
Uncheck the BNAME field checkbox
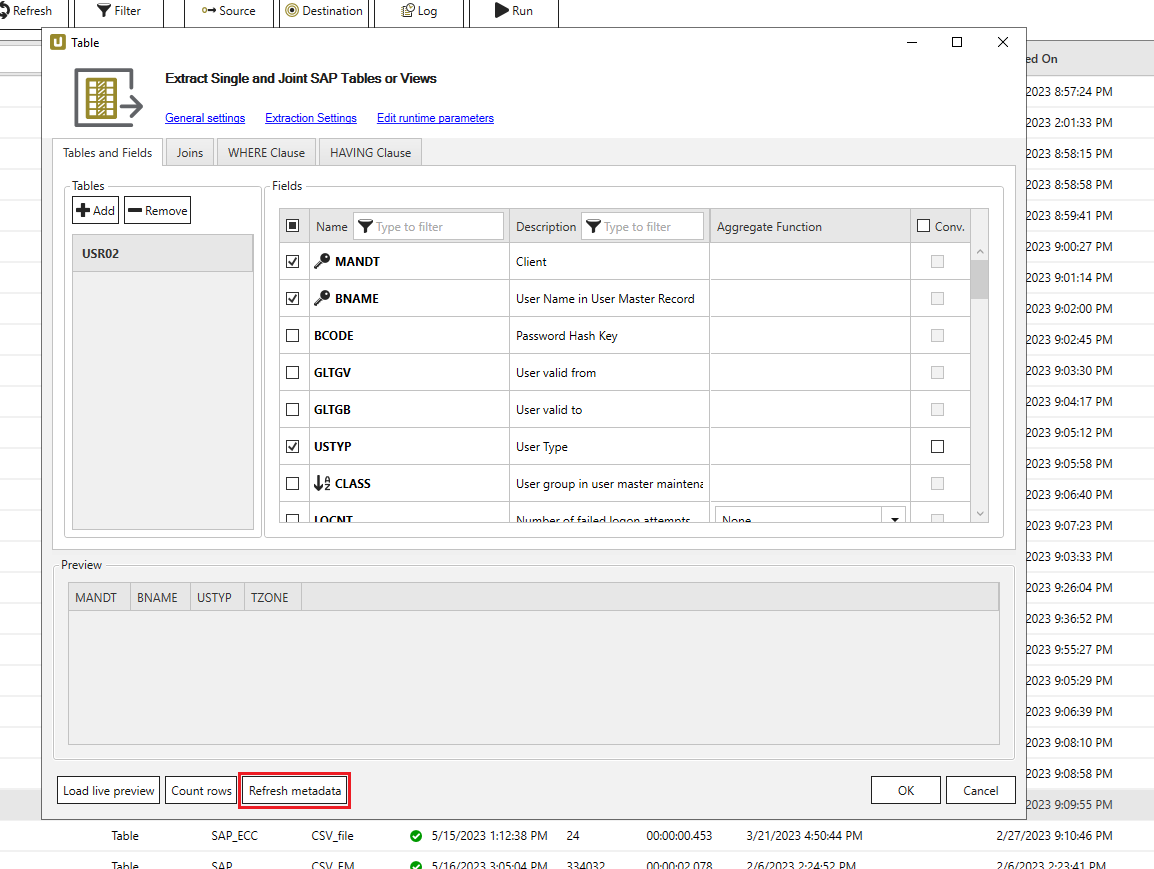(x=292, y=298)
